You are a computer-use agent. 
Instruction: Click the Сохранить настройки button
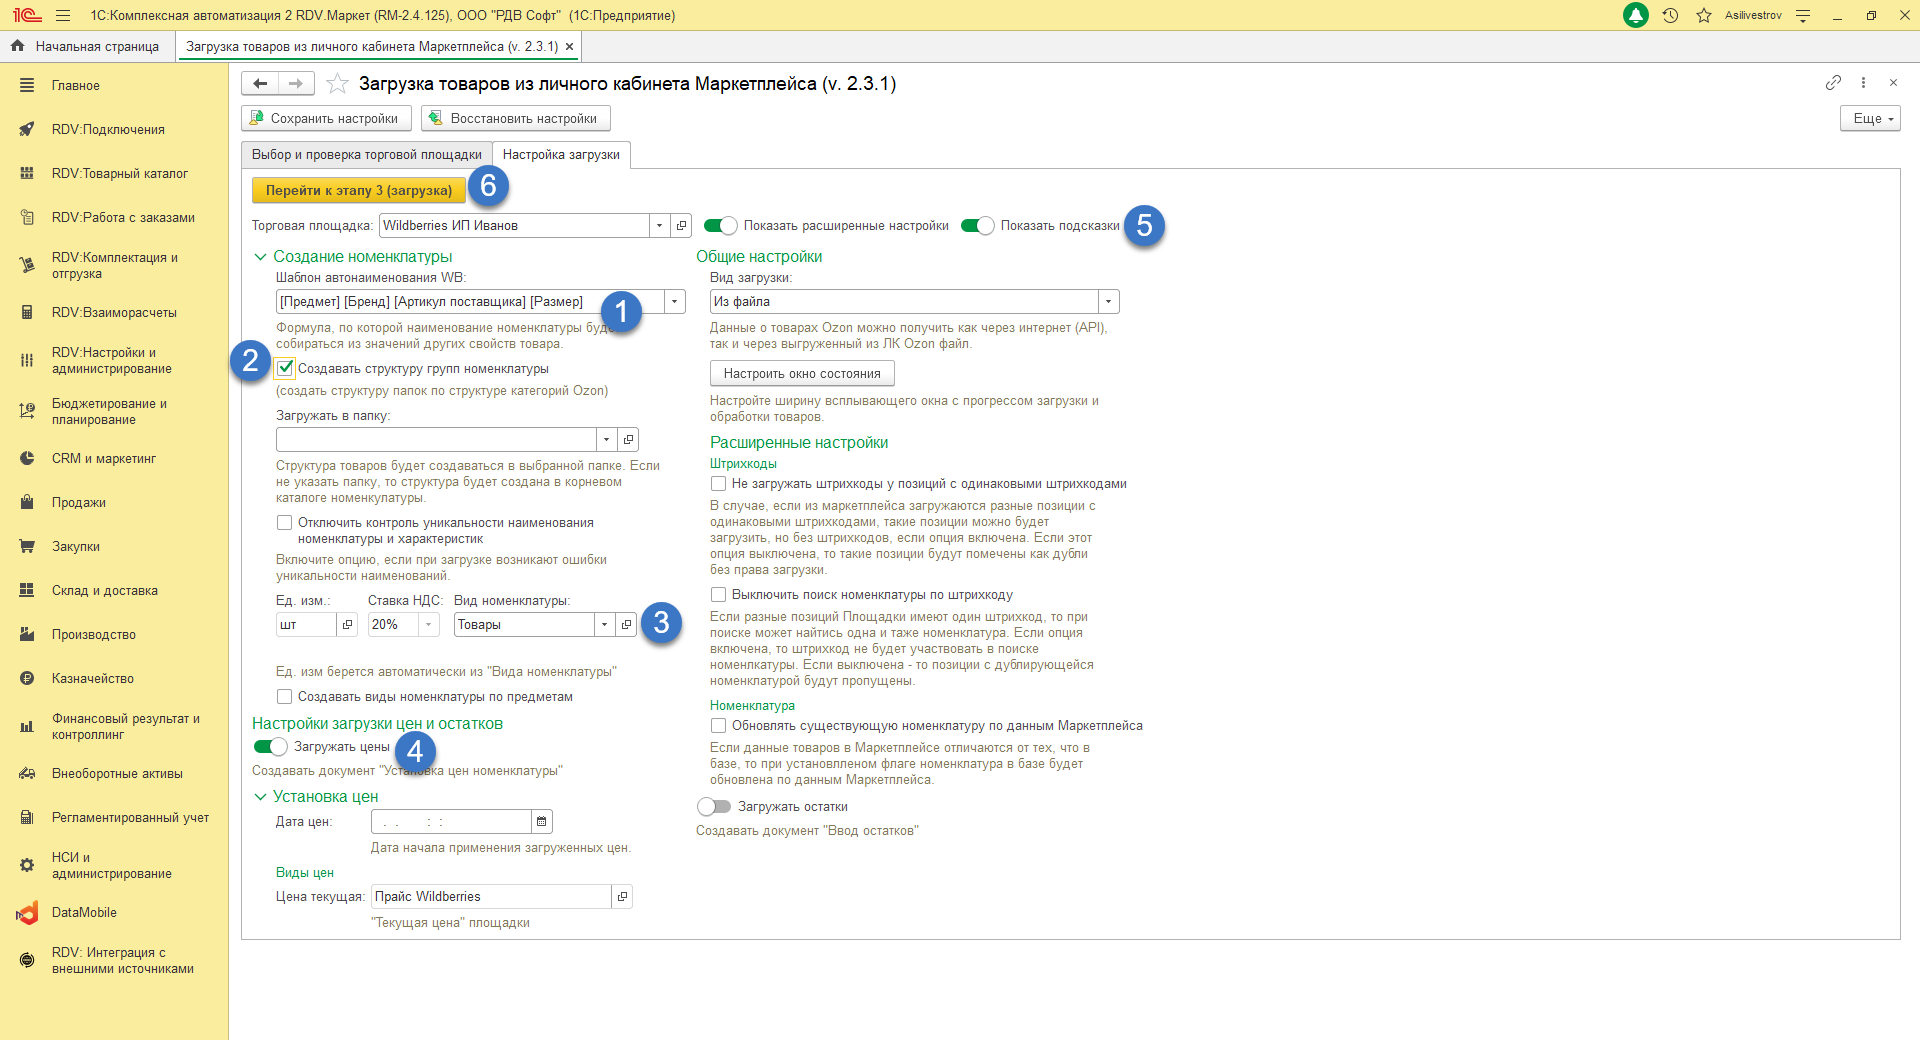pos(325,118)
